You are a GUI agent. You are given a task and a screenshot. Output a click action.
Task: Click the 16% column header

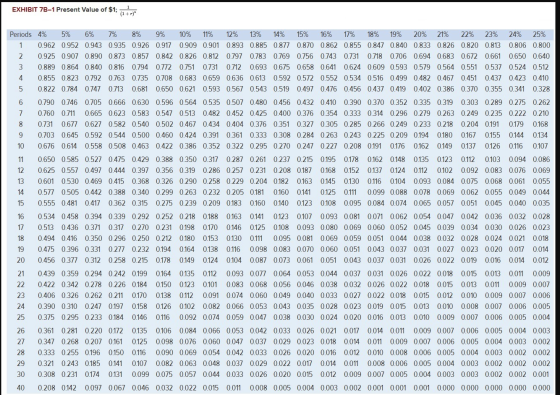pos(326,35)
